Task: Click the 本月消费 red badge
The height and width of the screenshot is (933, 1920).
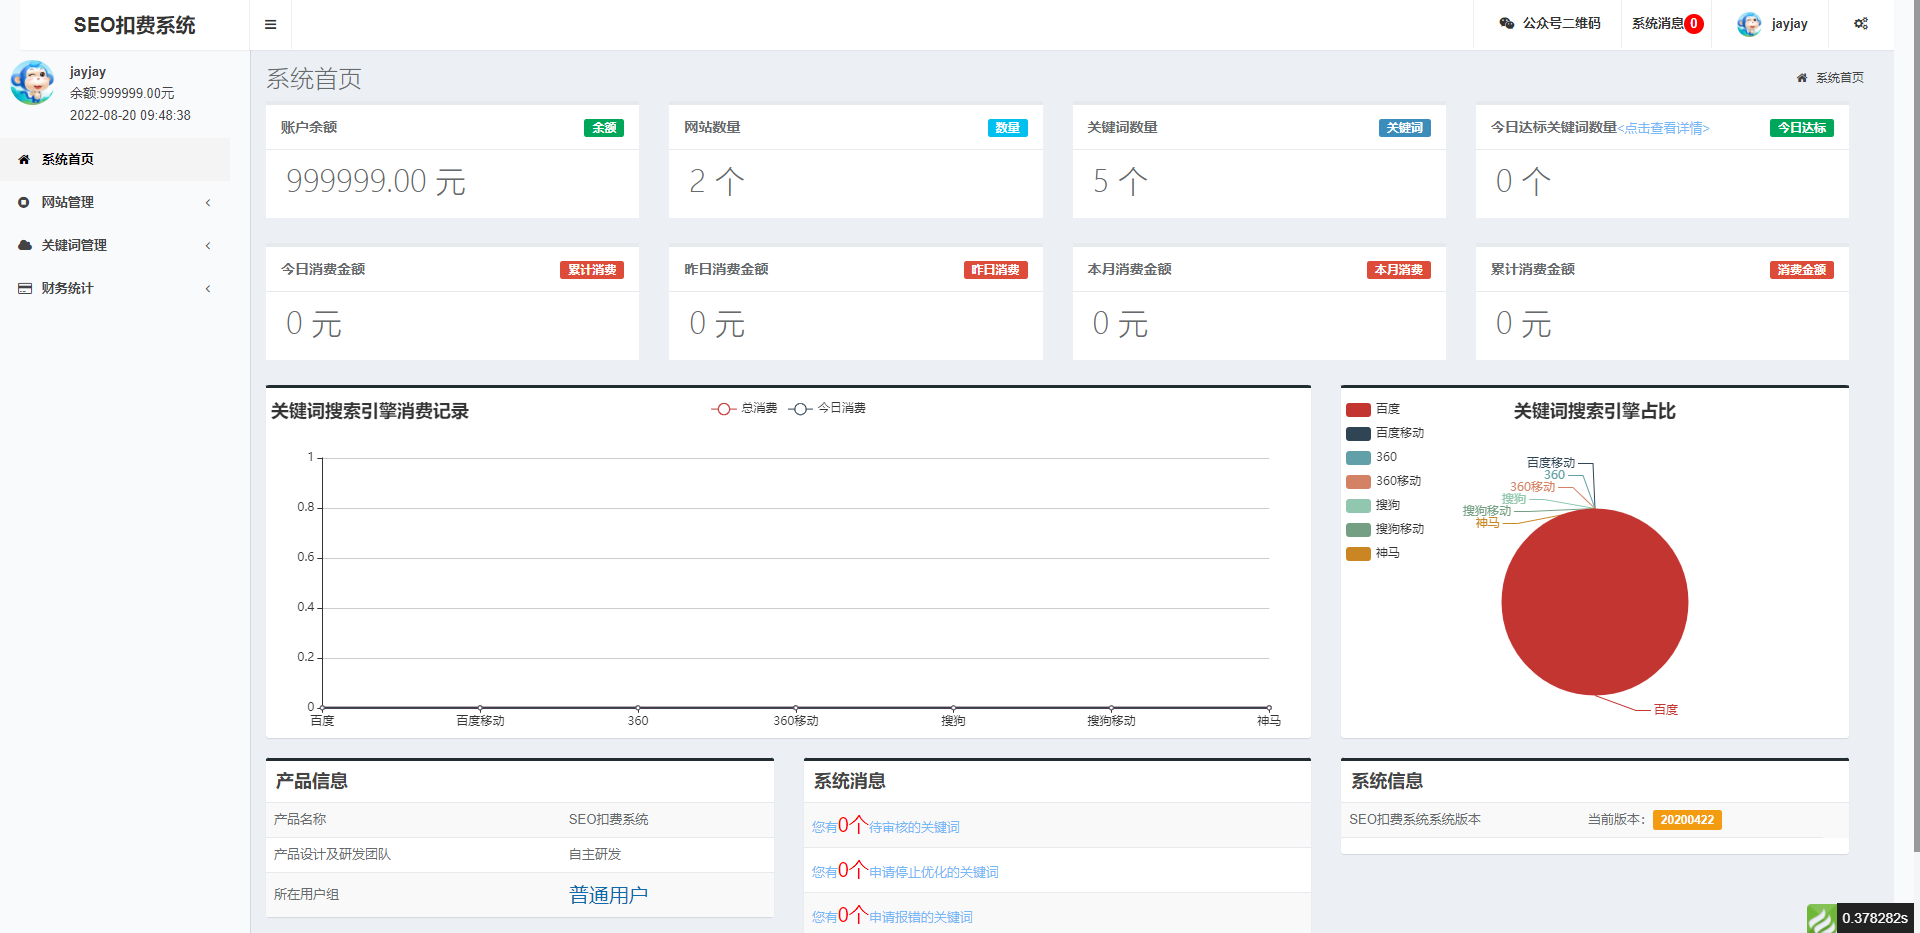Action: 1399,270
